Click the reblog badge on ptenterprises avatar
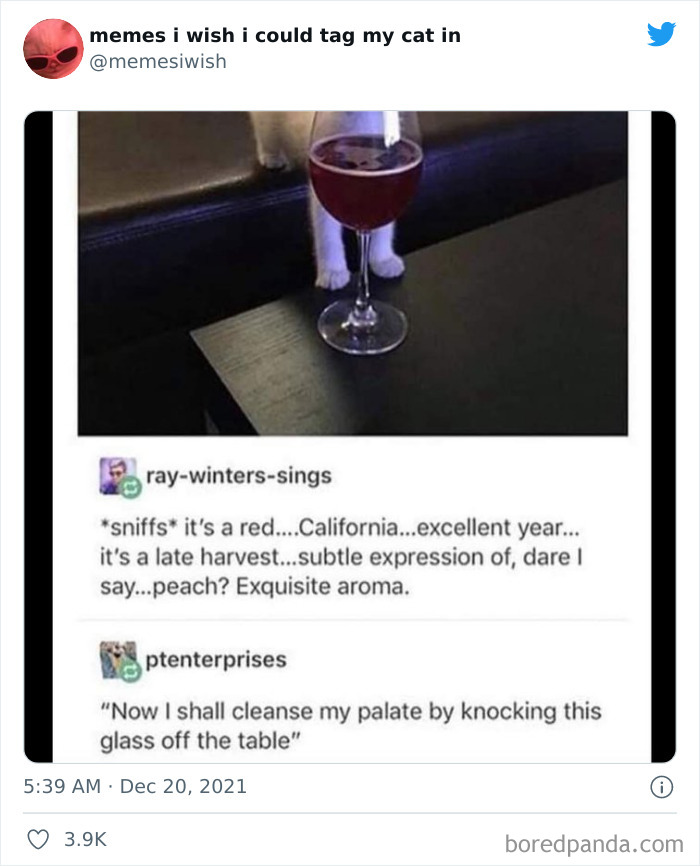This screenshot has height=866, width=700. 131,672
